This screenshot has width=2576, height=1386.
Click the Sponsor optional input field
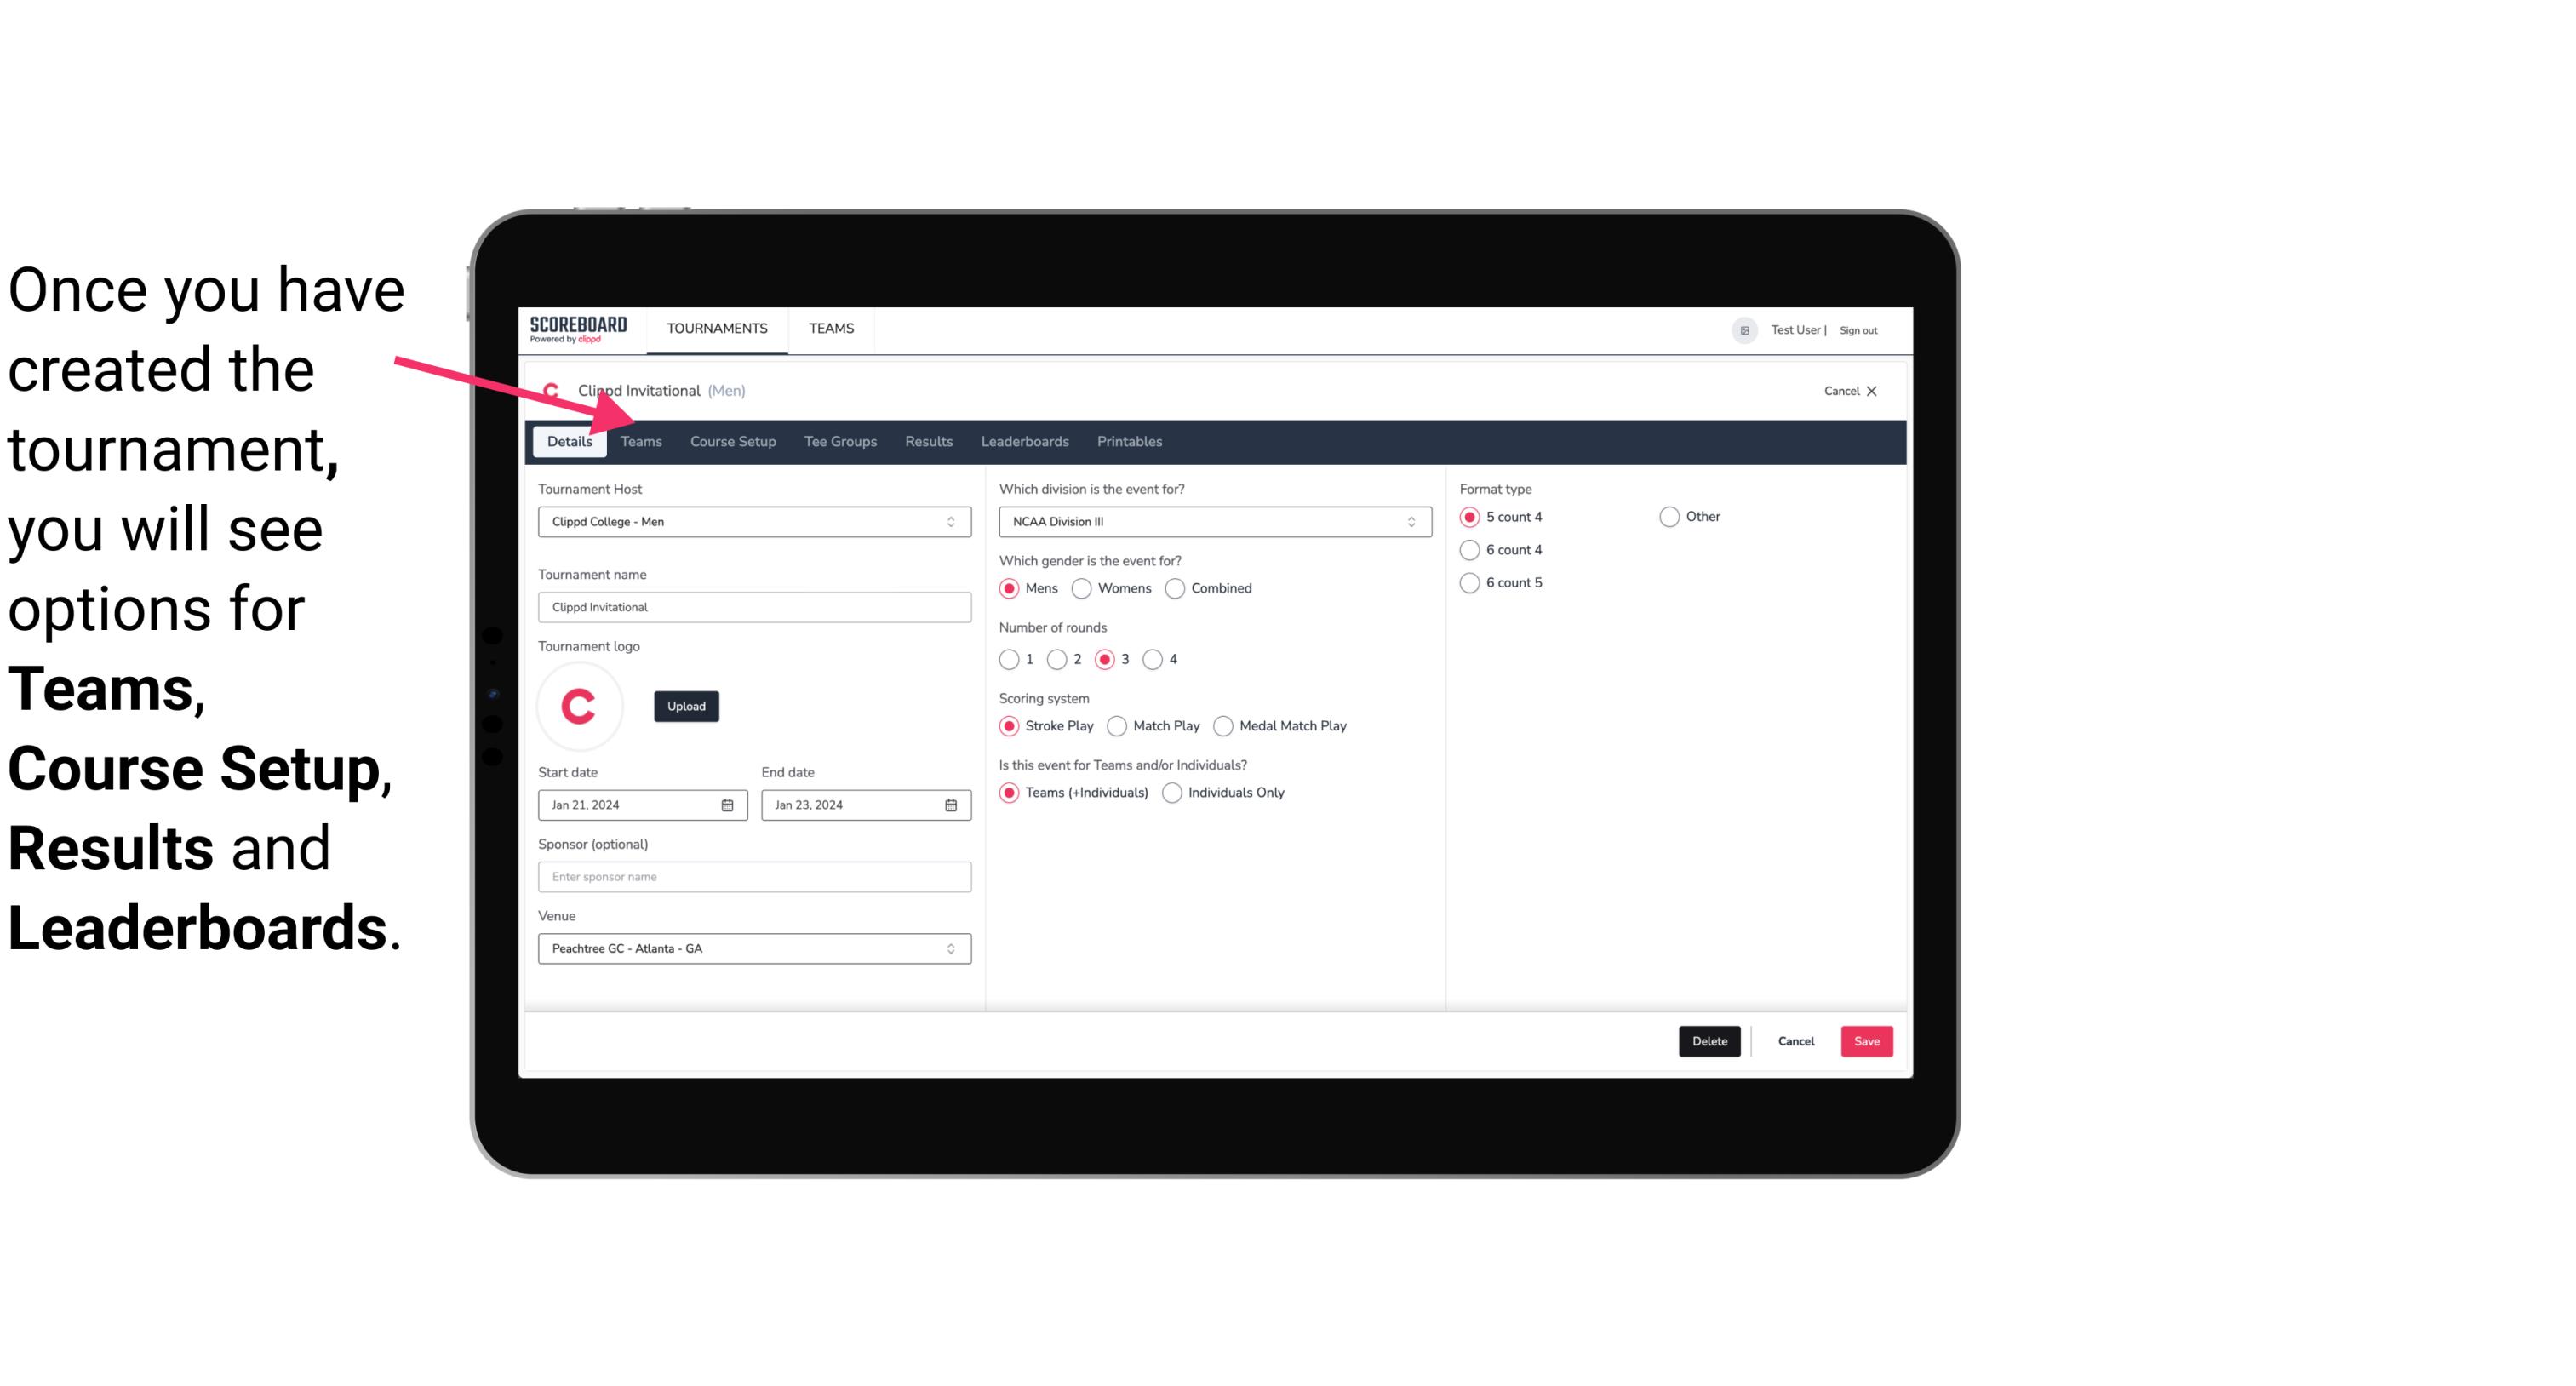click(x=754, y=876)
